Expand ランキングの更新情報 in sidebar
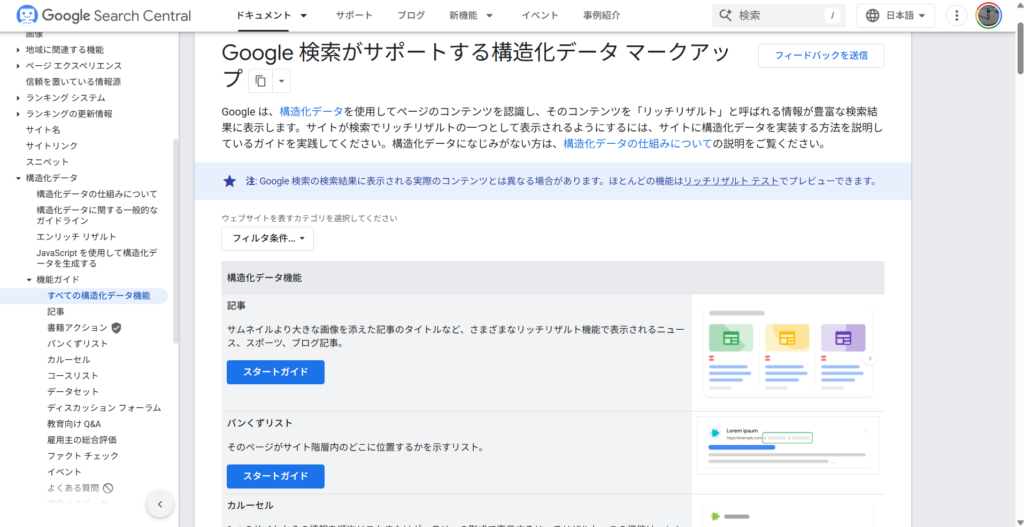The image size is (1024, 527). [x=18, y=114]
